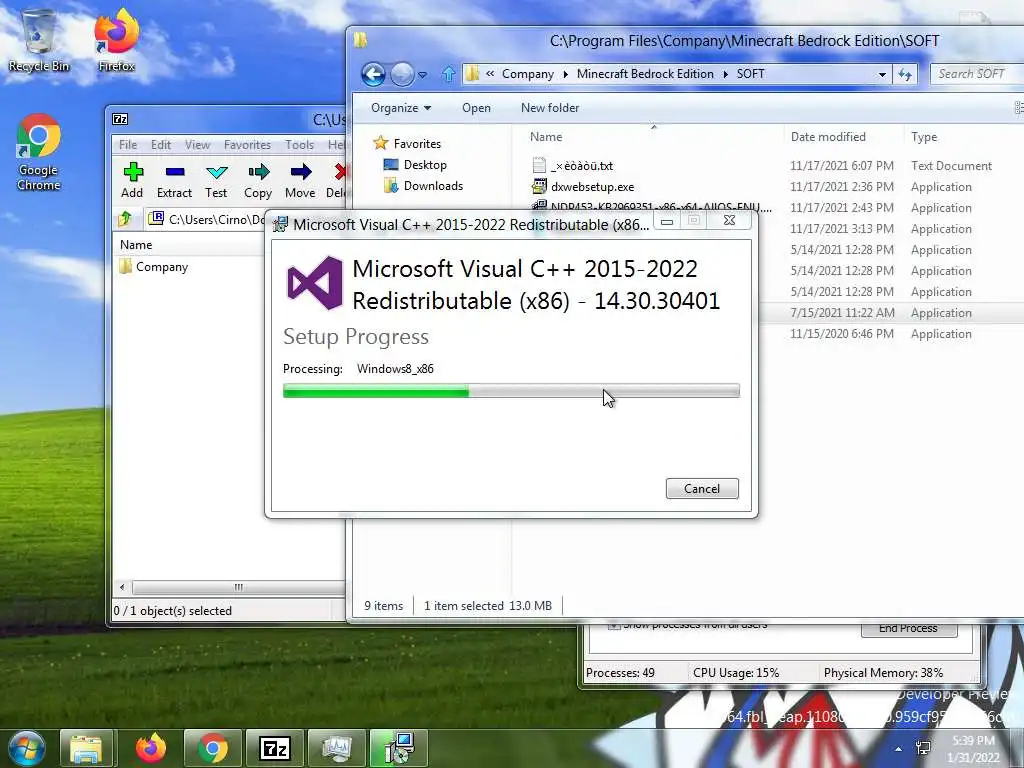Switch to 7-Zip on the taskbar
1024x768 pixels.
coord(274,748)
